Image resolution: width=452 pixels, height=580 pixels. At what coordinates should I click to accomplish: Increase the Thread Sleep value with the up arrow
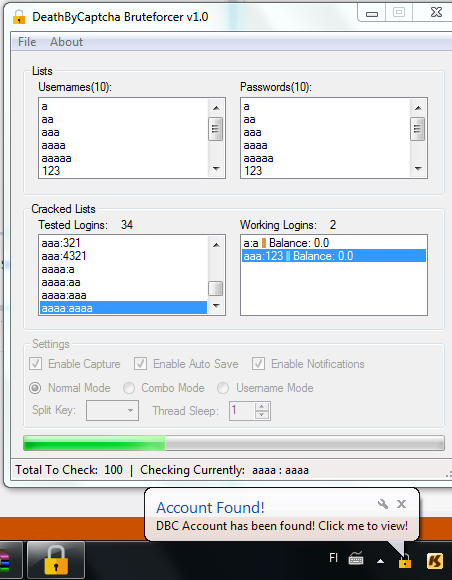262,407
